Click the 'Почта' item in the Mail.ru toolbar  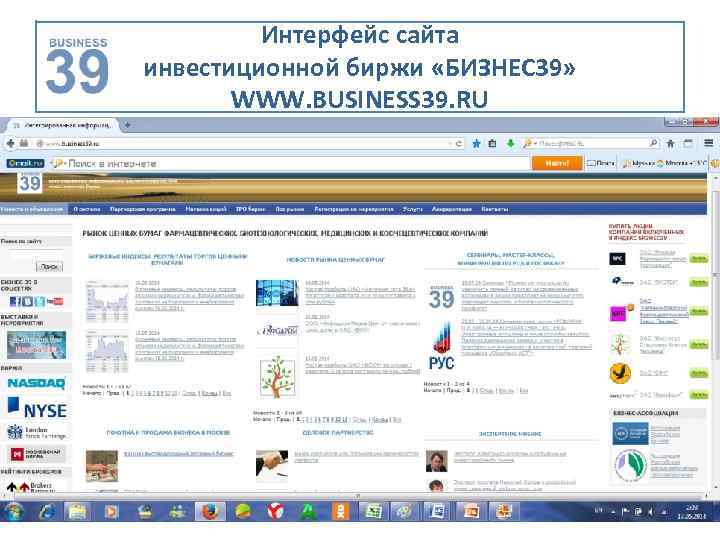pos(601,163)
